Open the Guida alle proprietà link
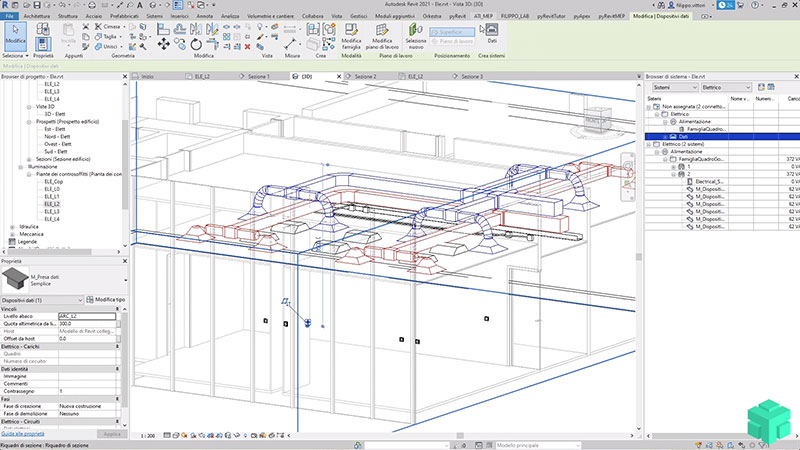 [x=23, y=432]
